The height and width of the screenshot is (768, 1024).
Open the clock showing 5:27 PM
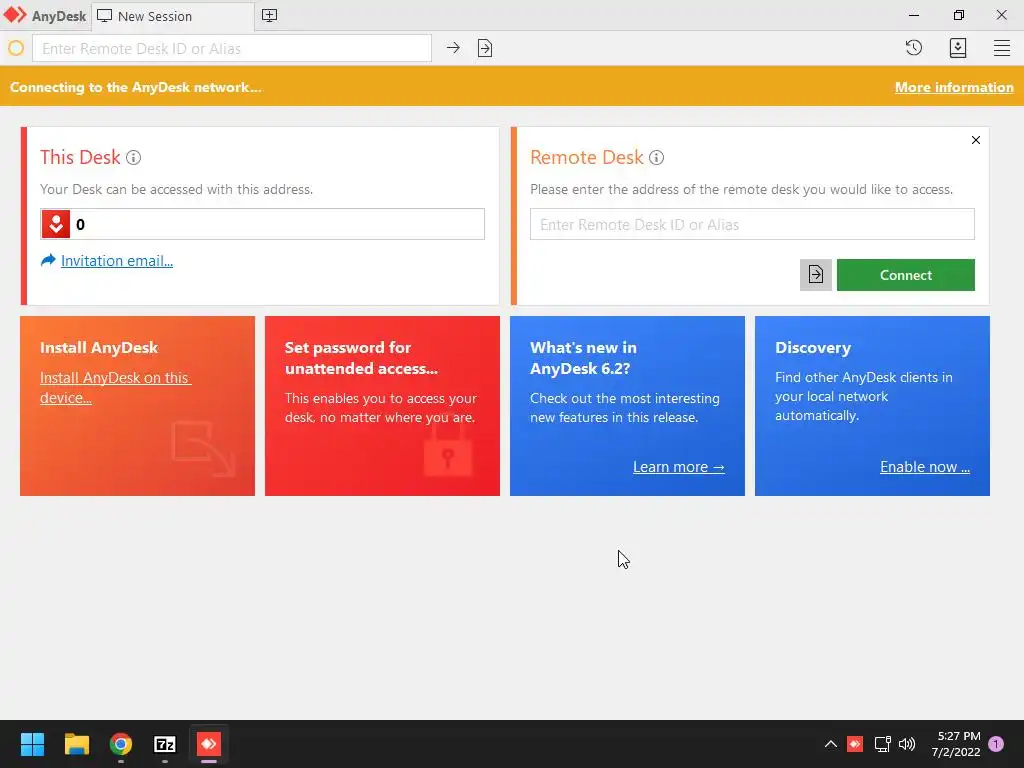click(x=955, y=744)
